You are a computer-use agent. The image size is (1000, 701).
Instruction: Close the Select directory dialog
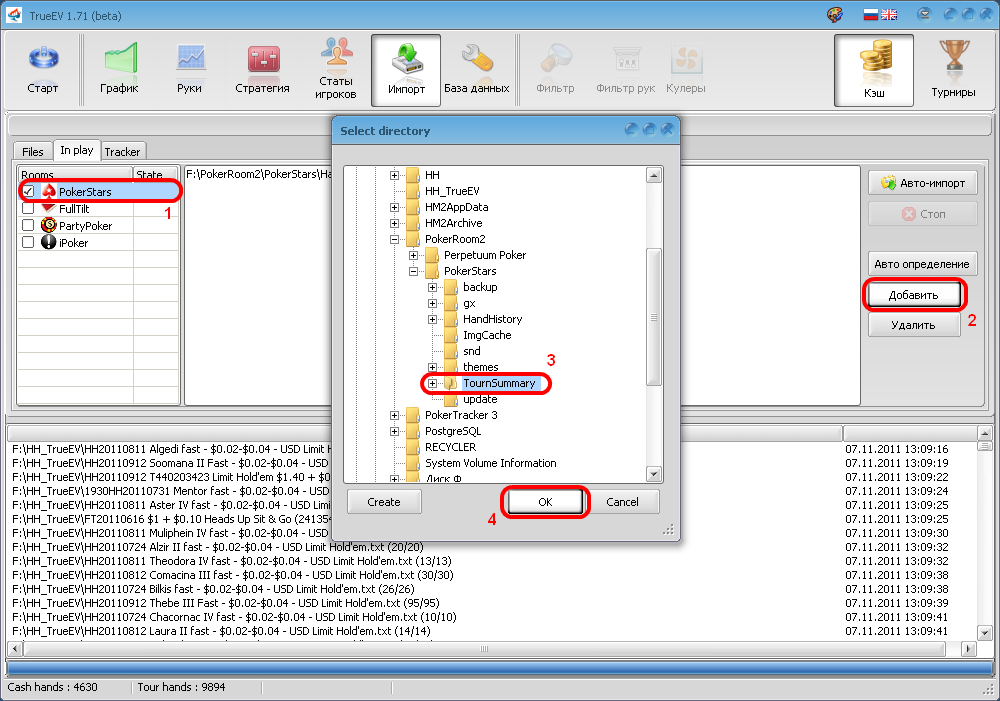[667, 129]
